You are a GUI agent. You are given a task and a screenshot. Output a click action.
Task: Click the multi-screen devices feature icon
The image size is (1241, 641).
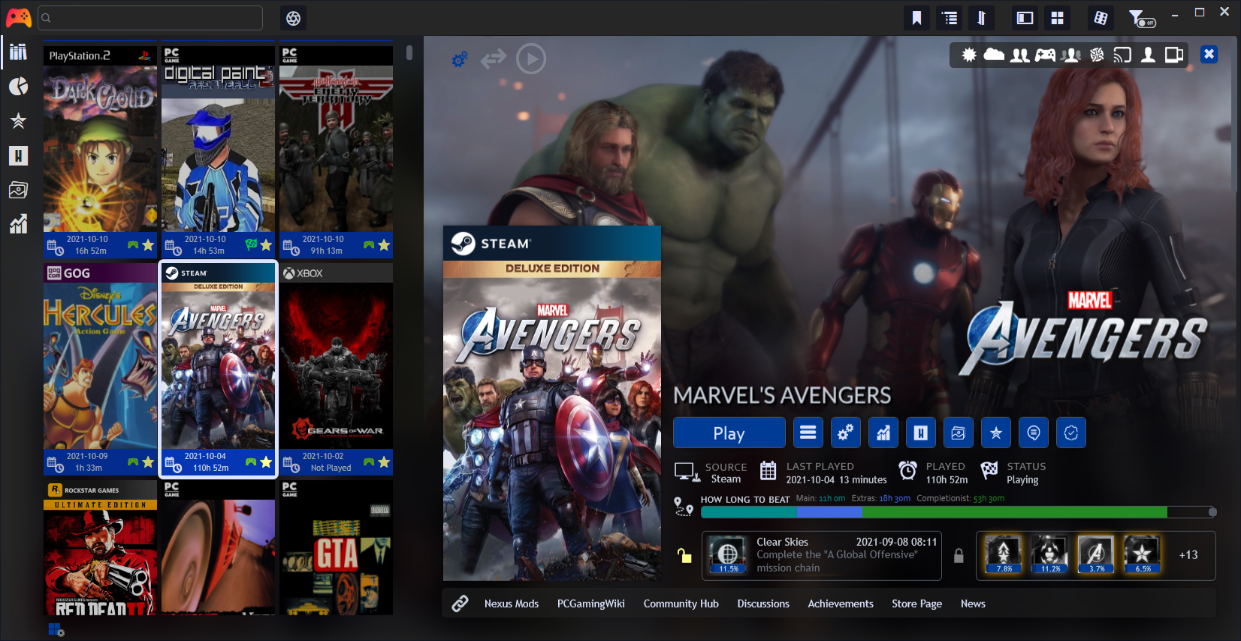pos(1174,55)
